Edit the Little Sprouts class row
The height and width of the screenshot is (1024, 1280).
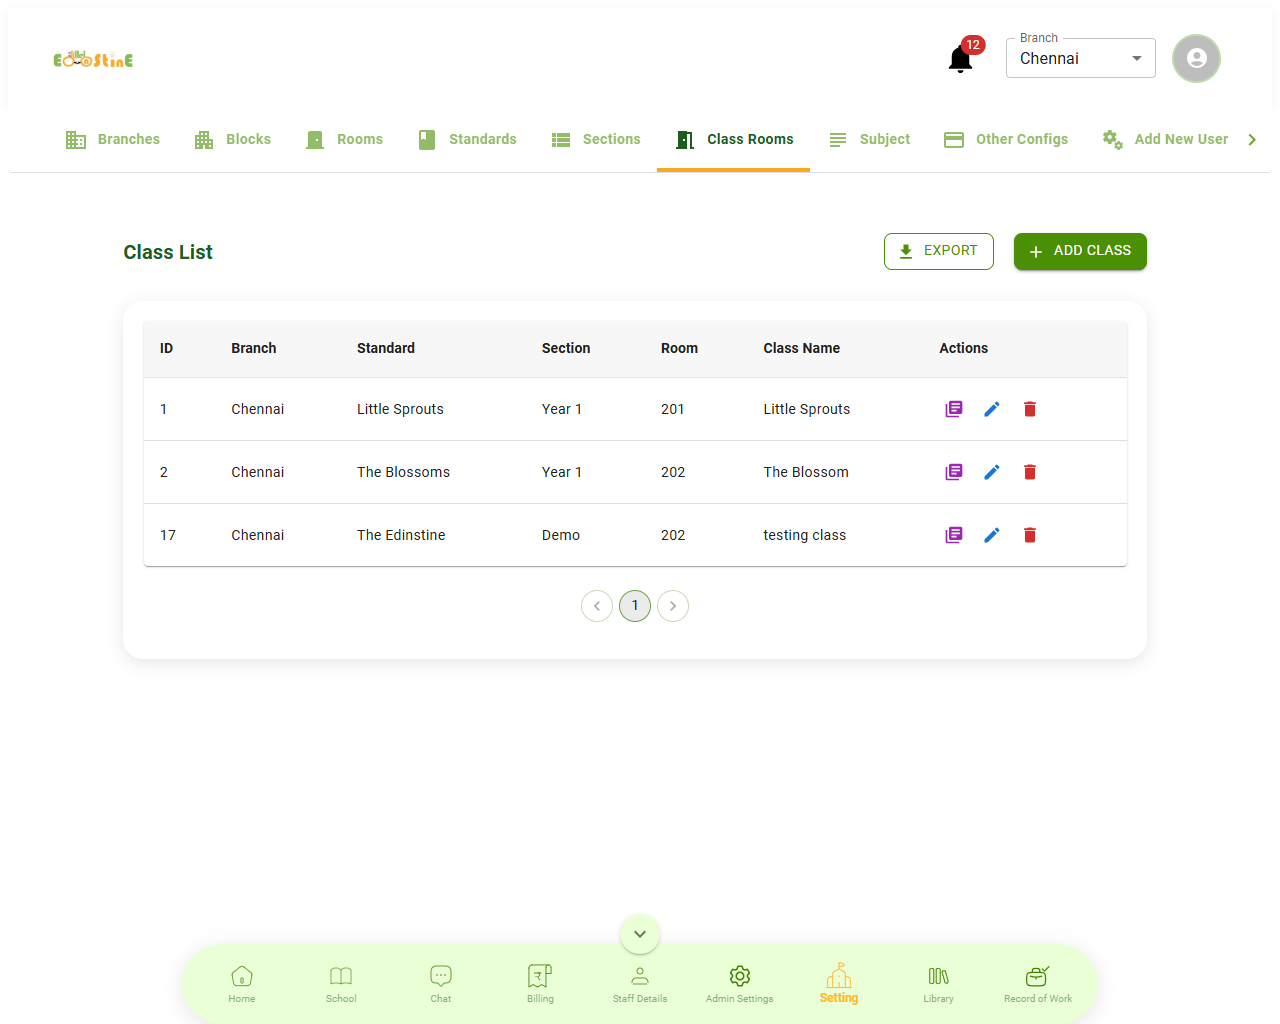(992, 409)
